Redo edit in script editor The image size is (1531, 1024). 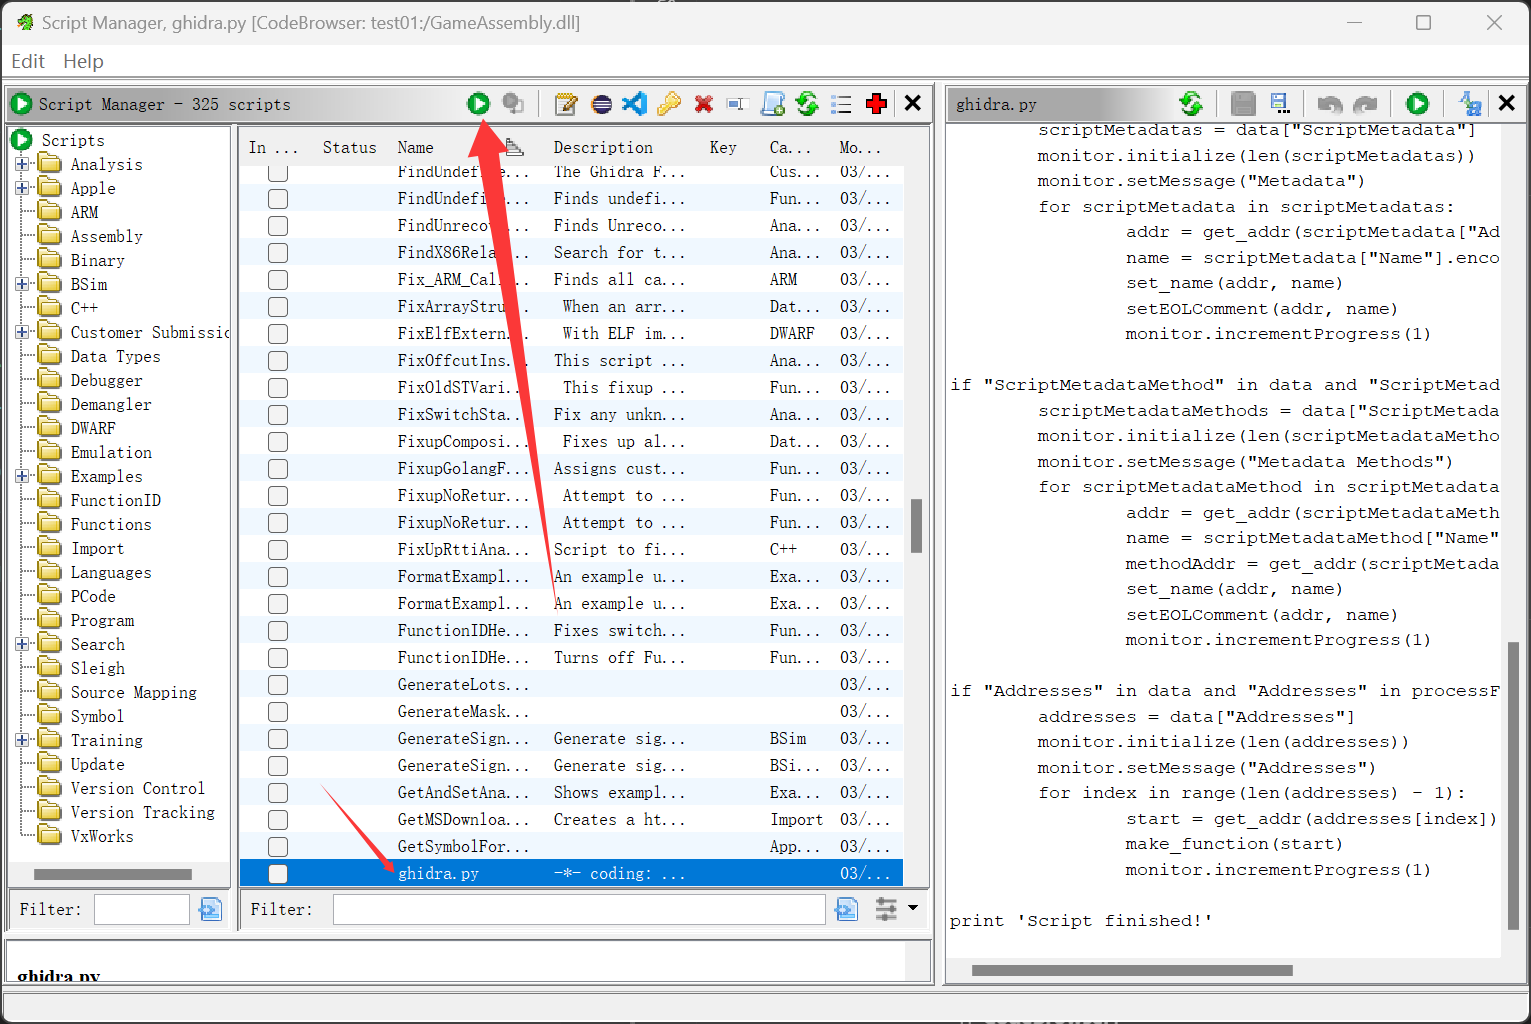[x=1365, y=103]
